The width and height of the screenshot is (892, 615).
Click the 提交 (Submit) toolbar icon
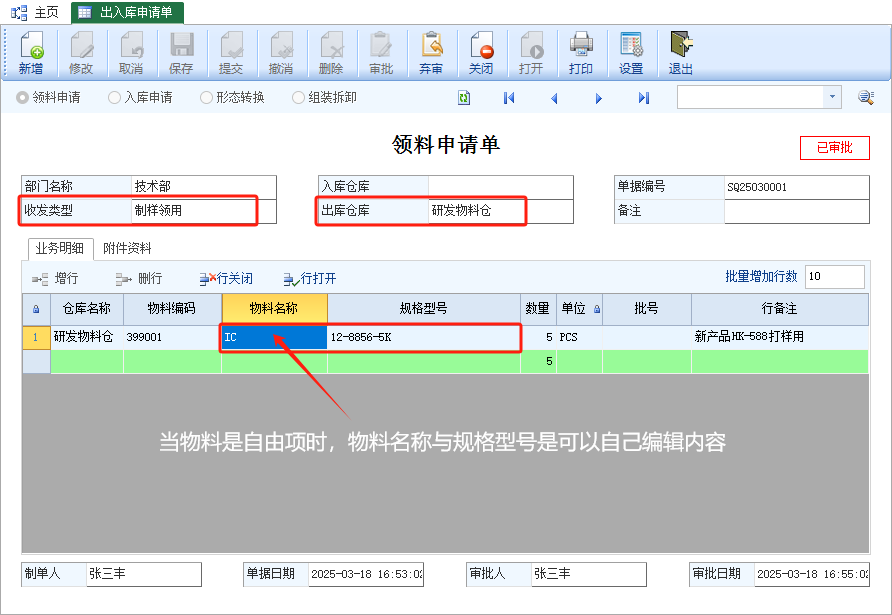pos(231,53)
